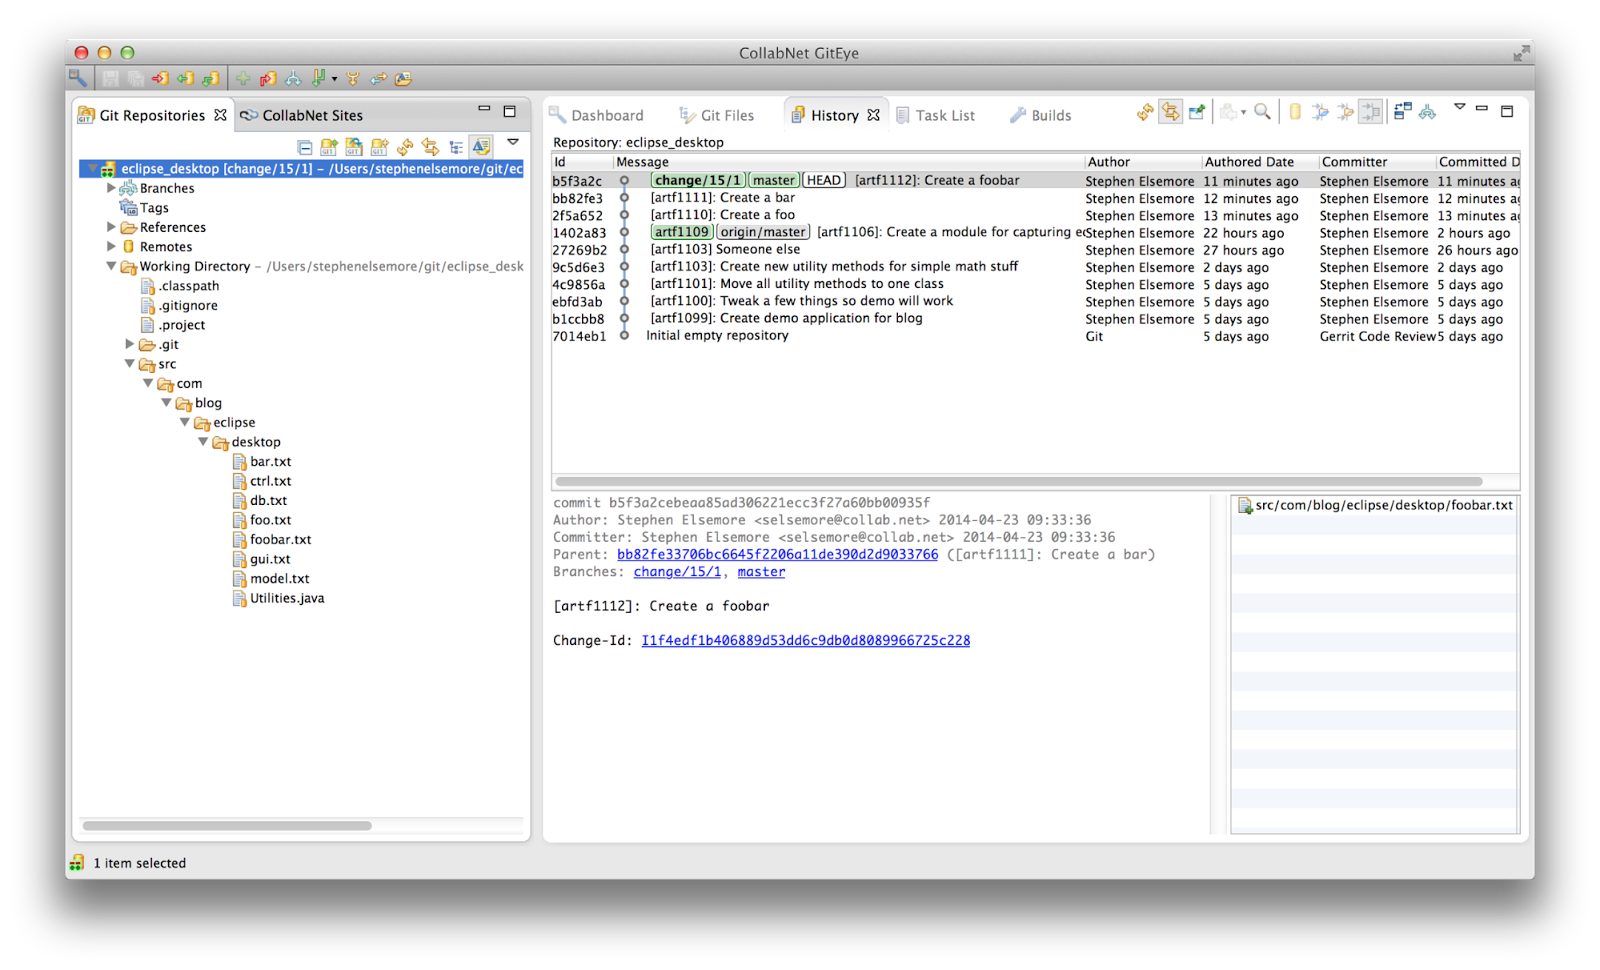Click the magnifier search icon in main toolbar
Screen dimensions: 1600x970
(x=78, y=77)
